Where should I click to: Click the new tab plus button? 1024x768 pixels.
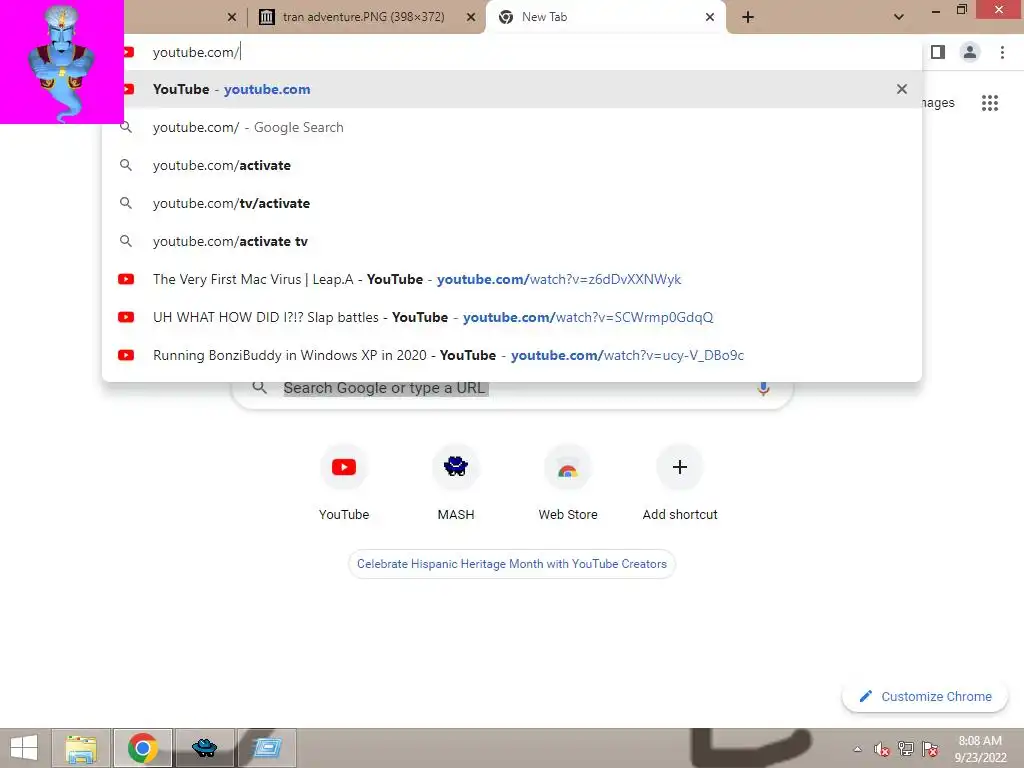748,17
